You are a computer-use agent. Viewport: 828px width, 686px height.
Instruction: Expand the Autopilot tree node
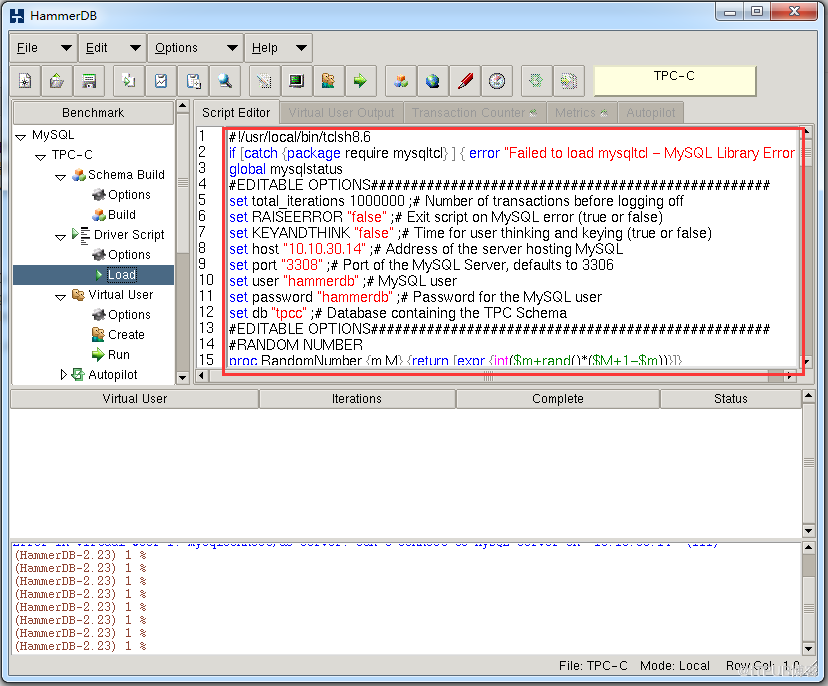63,374
